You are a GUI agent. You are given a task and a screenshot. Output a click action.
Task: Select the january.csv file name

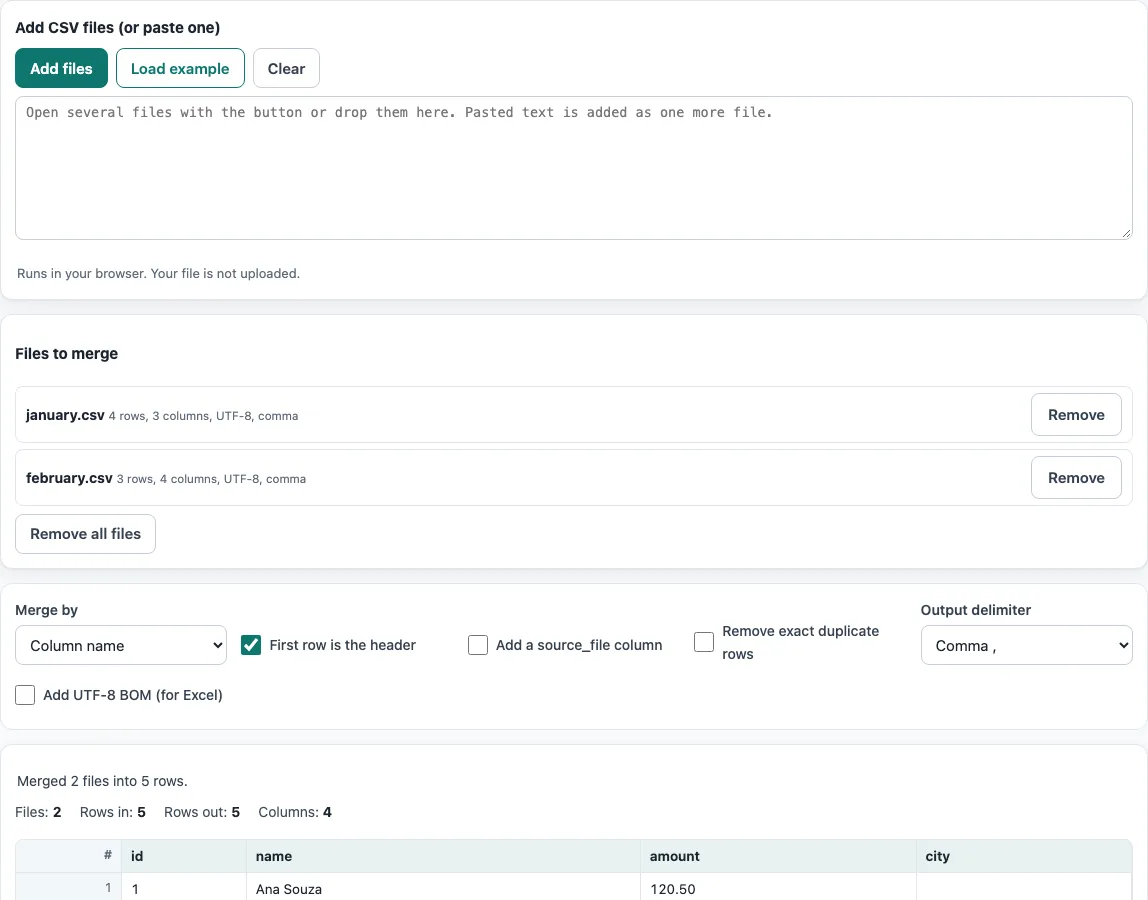point(65,415)
